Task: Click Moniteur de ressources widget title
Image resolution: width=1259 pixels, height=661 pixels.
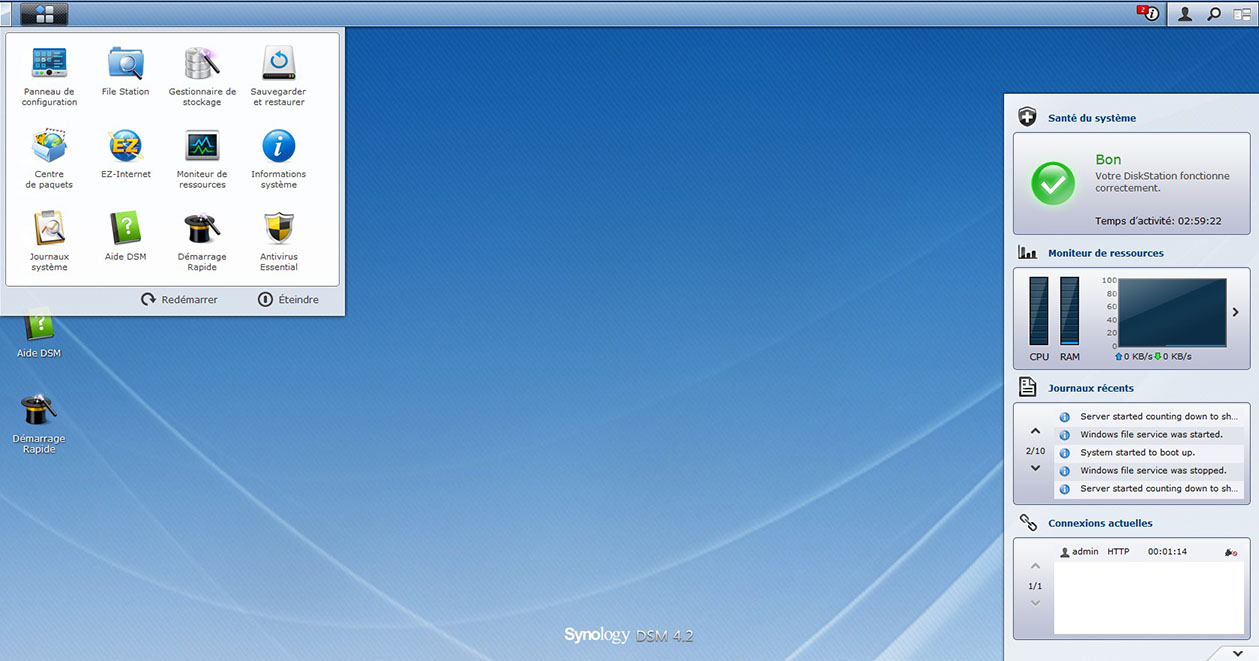Action: click(1106, 253)
